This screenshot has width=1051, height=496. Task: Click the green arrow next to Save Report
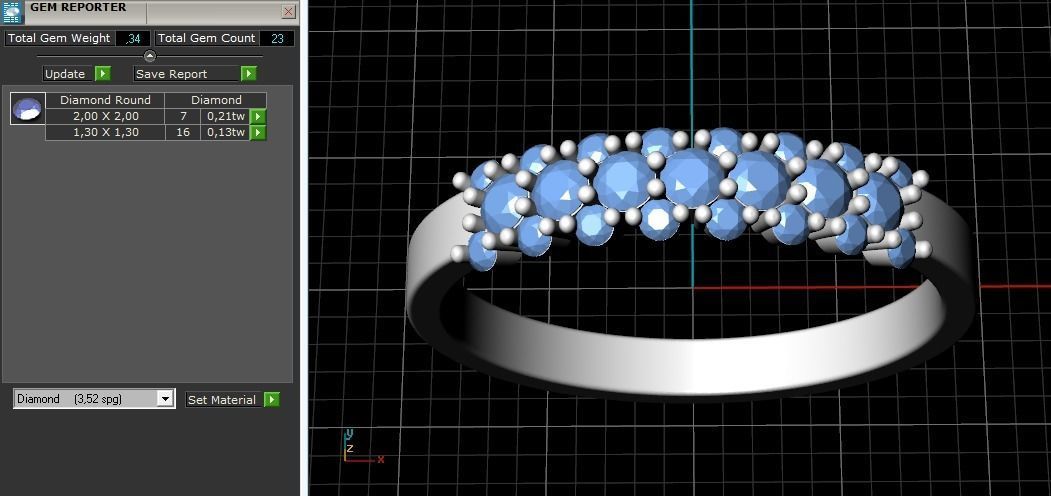click(x=249, y=74)
